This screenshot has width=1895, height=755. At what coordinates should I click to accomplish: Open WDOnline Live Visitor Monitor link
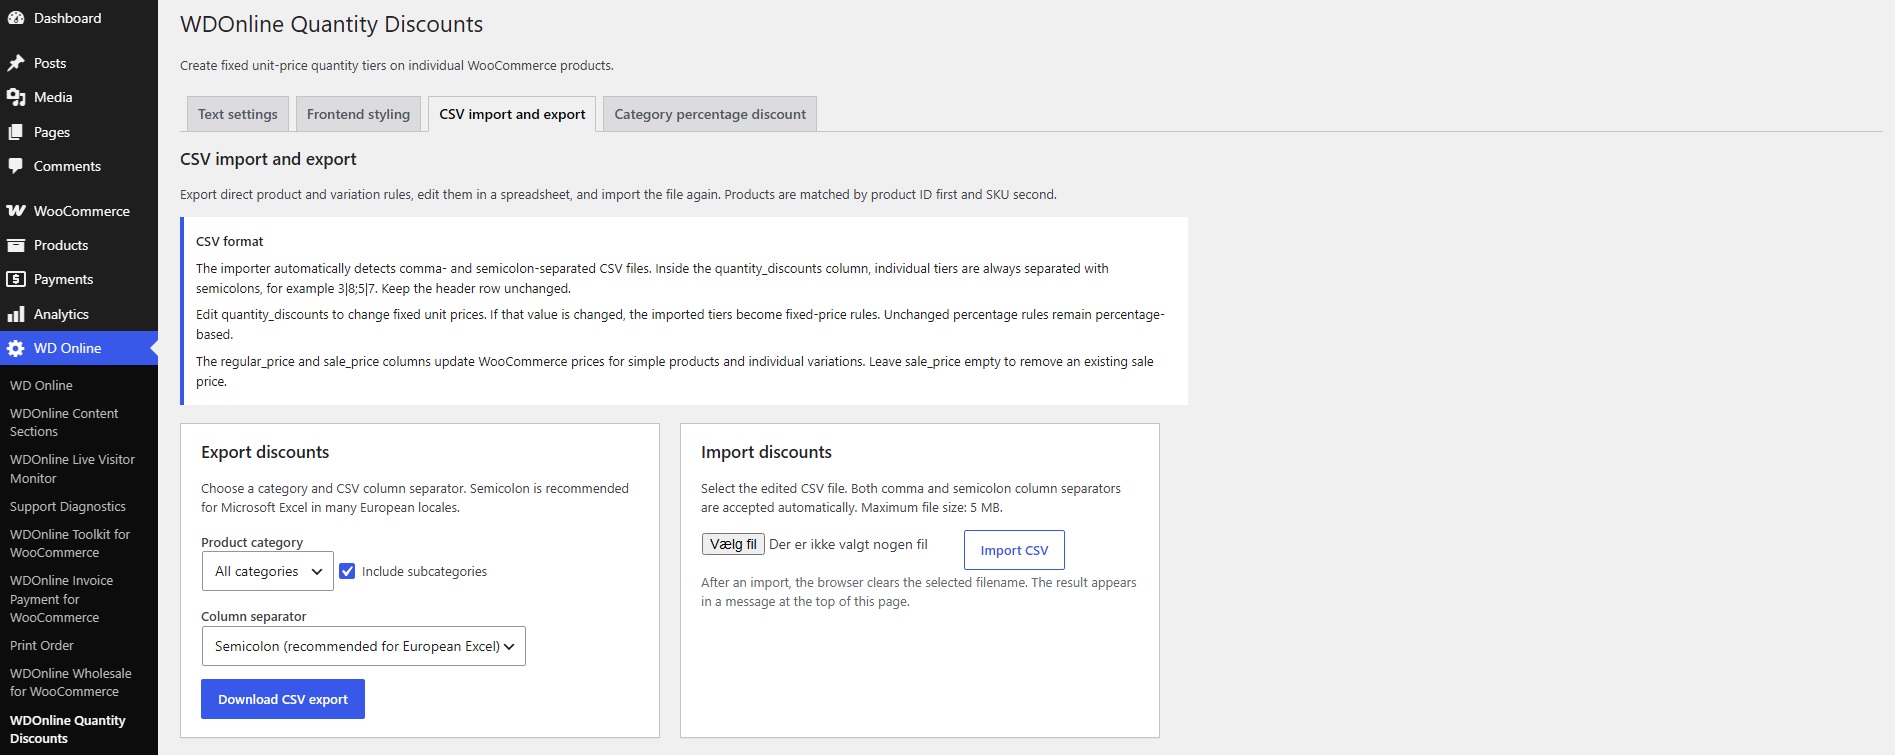coord(72,469)
